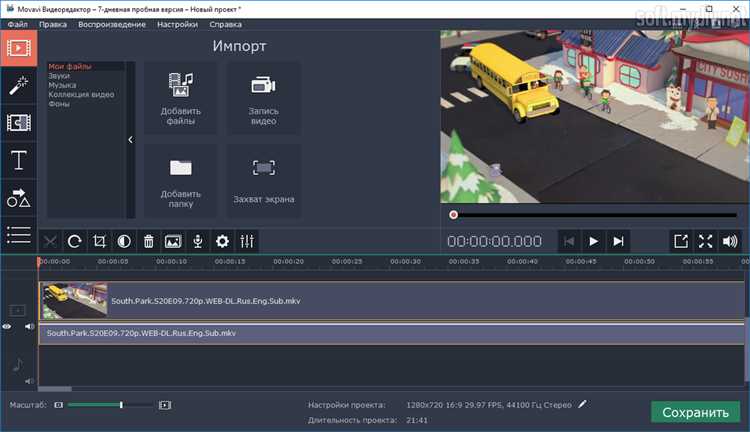Select Звуки in import list
This screenshot has width=750, height=432.
(x=59, y=76)
